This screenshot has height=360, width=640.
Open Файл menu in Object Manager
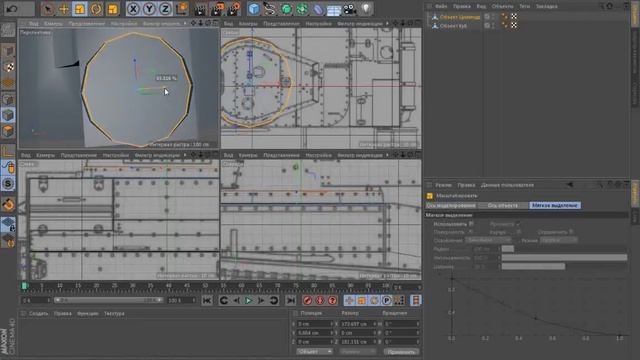click(x=441, y=7)
